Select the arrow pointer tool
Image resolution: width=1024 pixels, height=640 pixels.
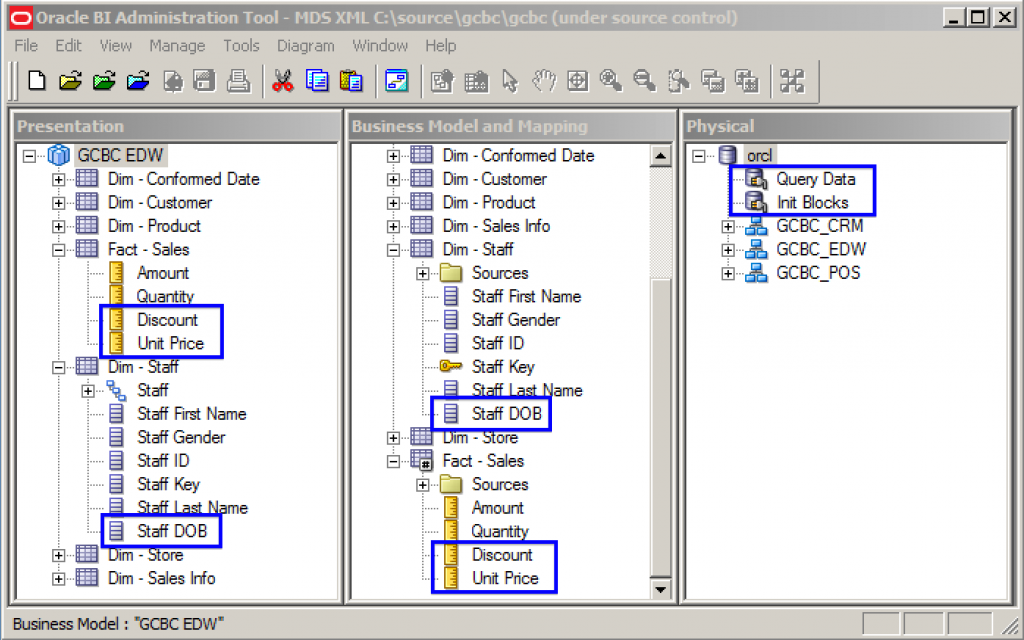[x=510, y=81]
